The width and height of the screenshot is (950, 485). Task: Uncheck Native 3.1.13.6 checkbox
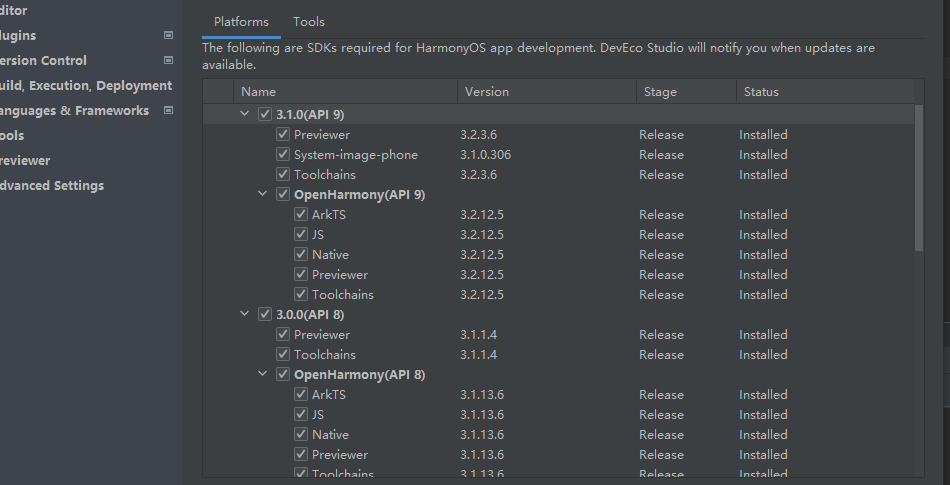click(x=301, y=434)
